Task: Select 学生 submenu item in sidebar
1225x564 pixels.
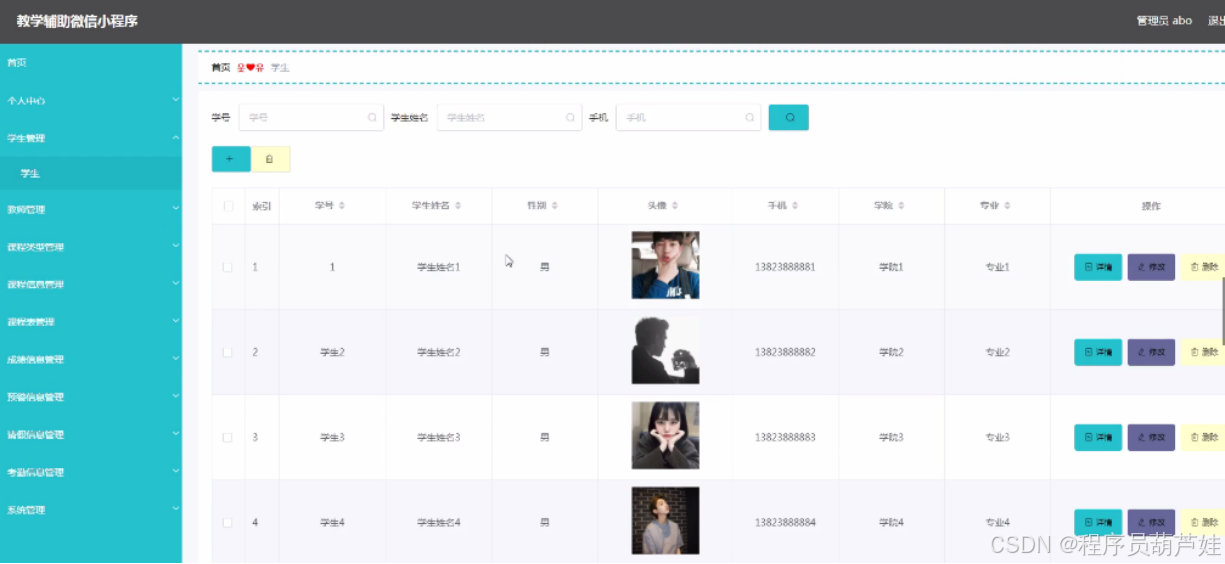Action: pos(91,174)
